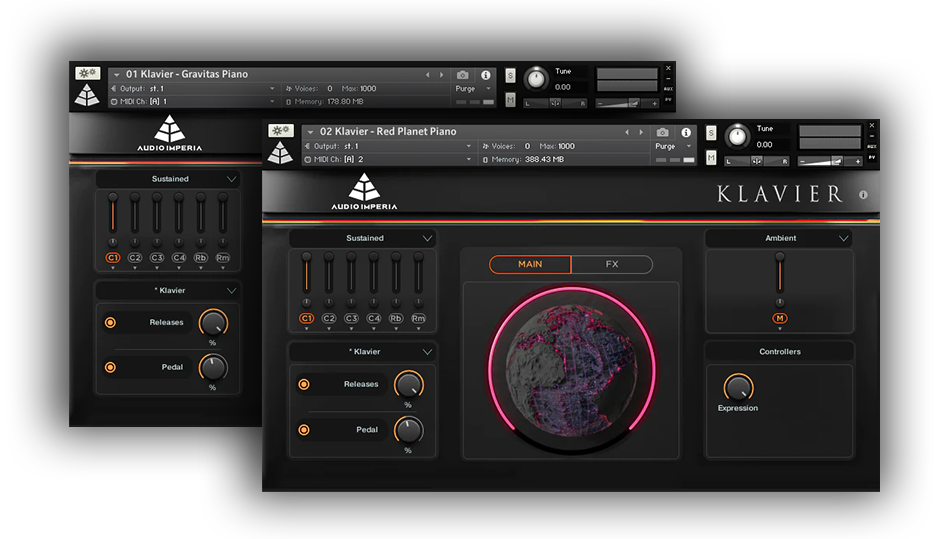
Task: Open Klavier preset dropdown in Red Planet Piano
Action: 363,352
